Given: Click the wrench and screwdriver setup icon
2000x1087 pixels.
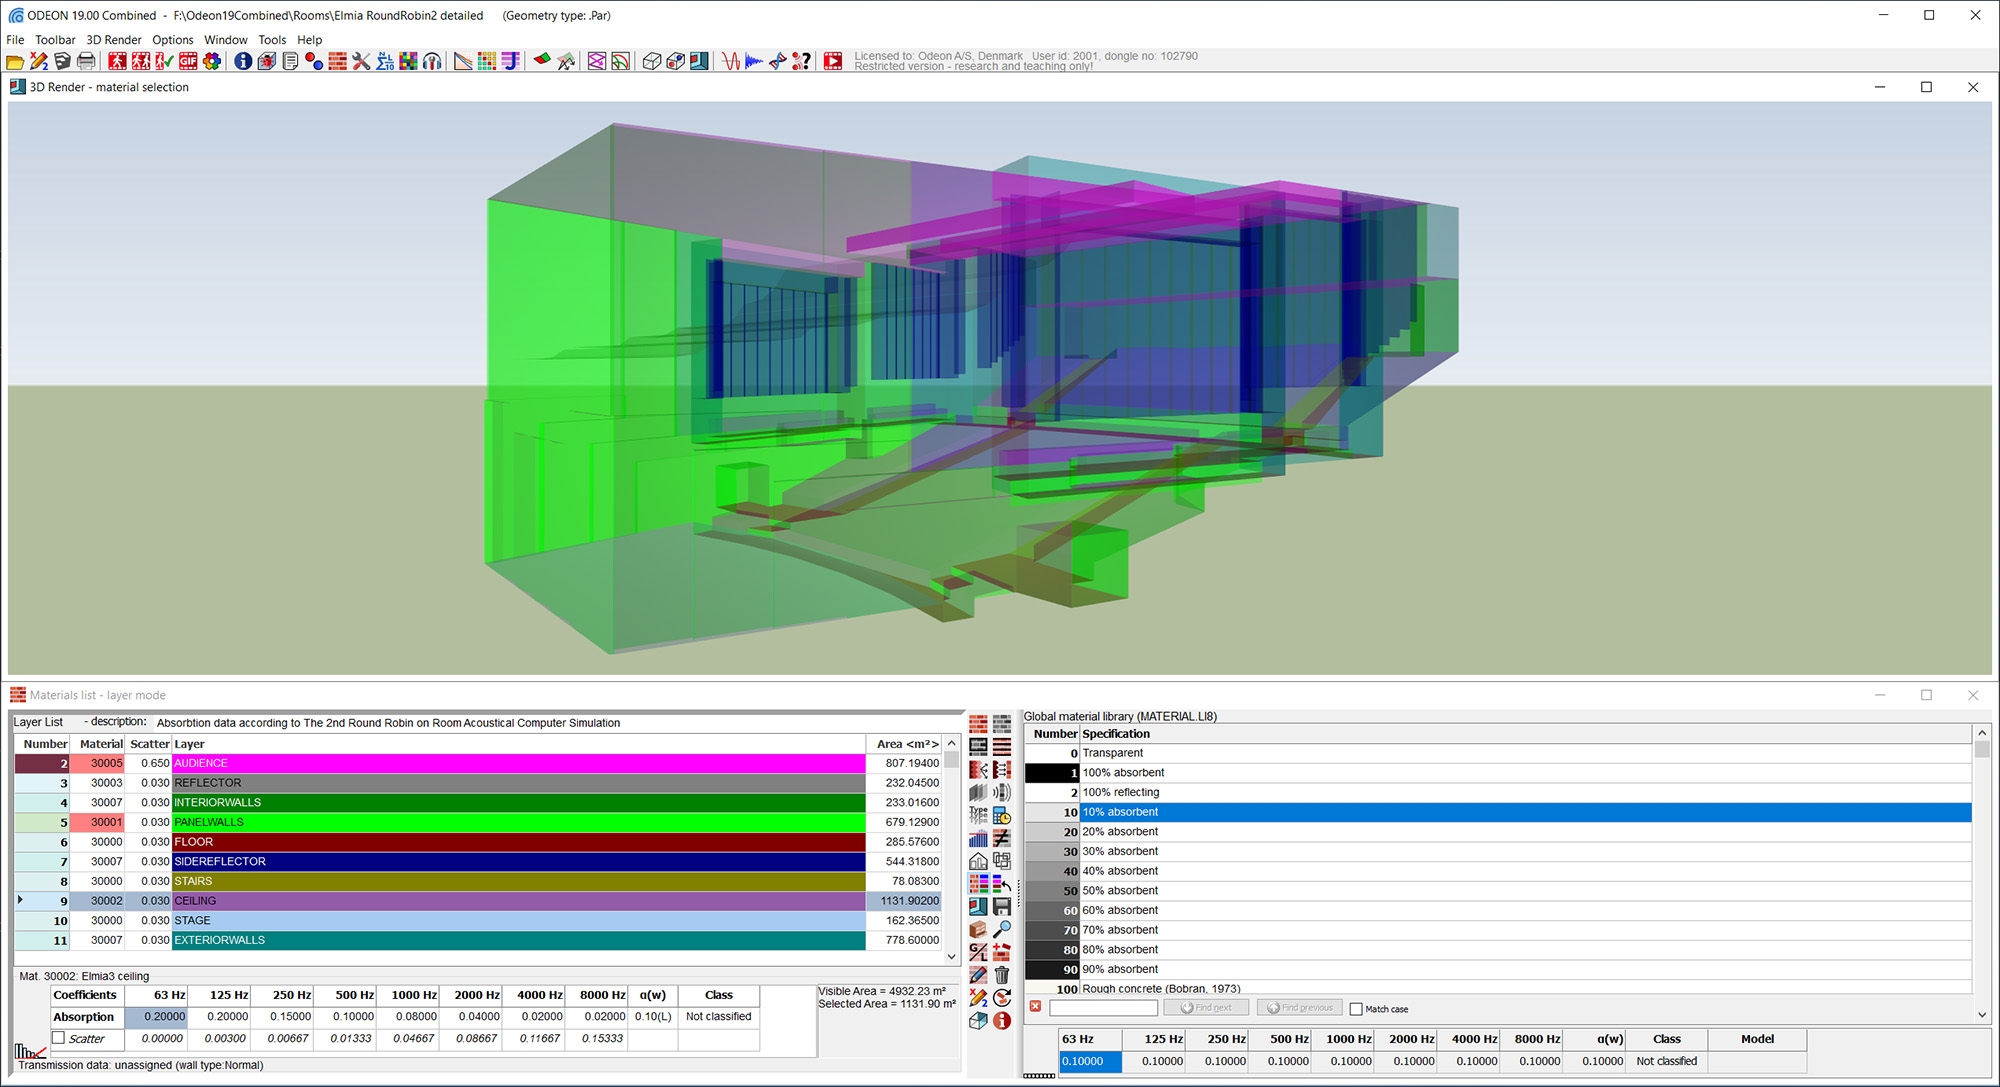Looking at the screenshot, I should 361,62.
